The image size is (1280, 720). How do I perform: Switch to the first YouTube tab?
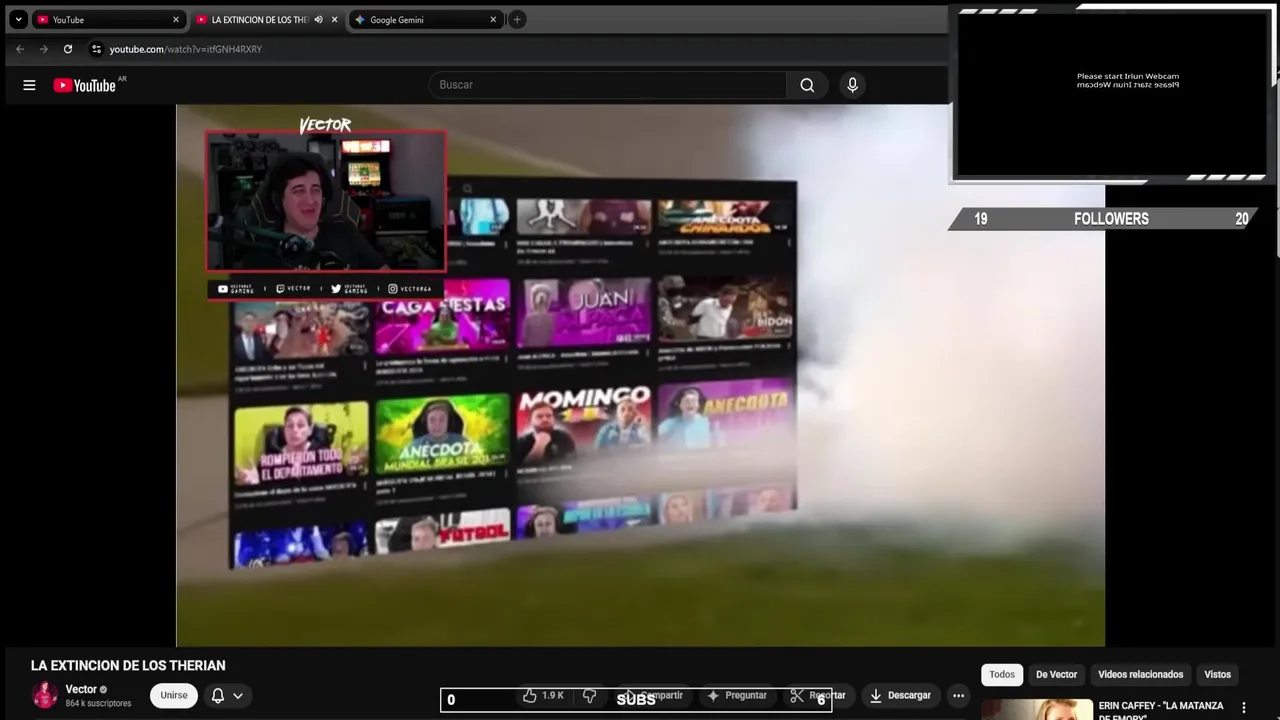click(x=108, y=19)
